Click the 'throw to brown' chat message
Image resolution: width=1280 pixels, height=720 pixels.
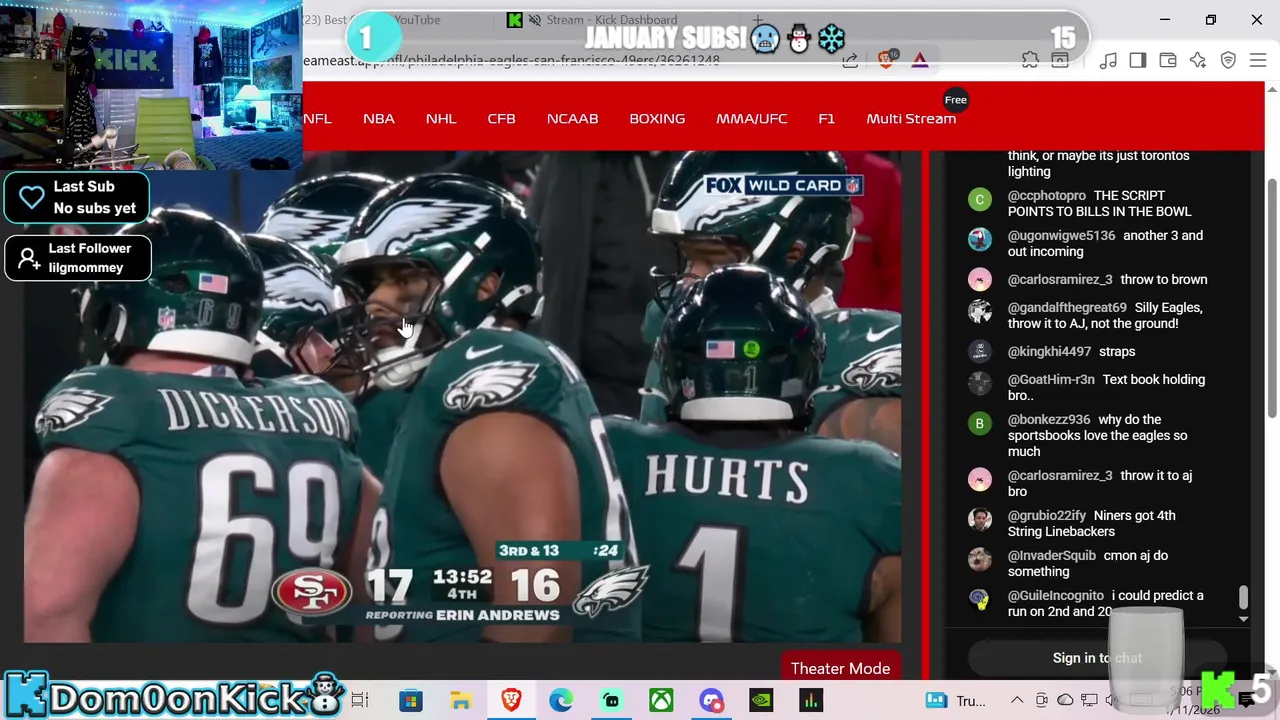coord(1164,279)
